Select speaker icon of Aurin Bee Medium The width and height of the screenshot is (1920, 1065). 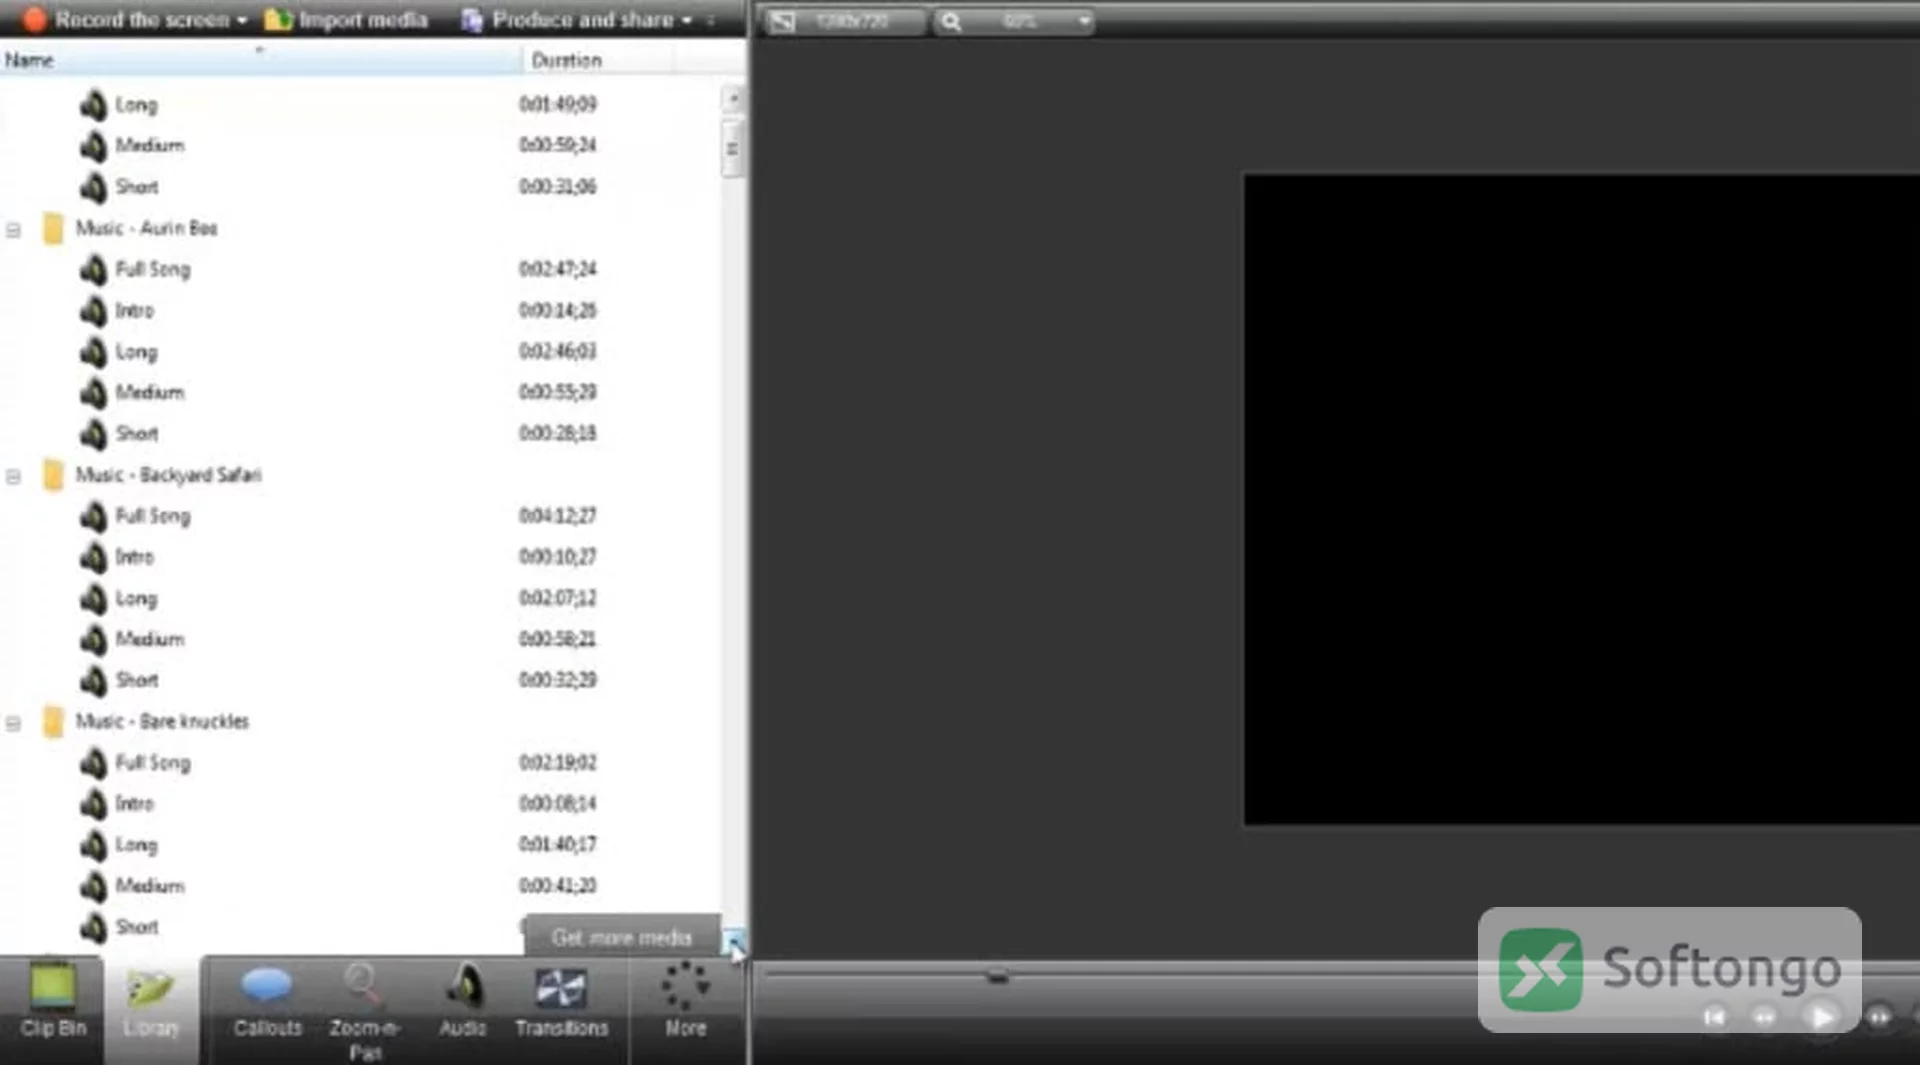(x=93, y=393)
